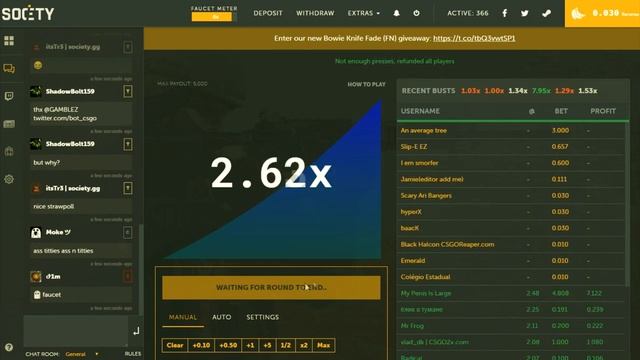This screenshot has height=360, width=640.
Task: Open the Deposit page
Action: click(x=268, y=13)
